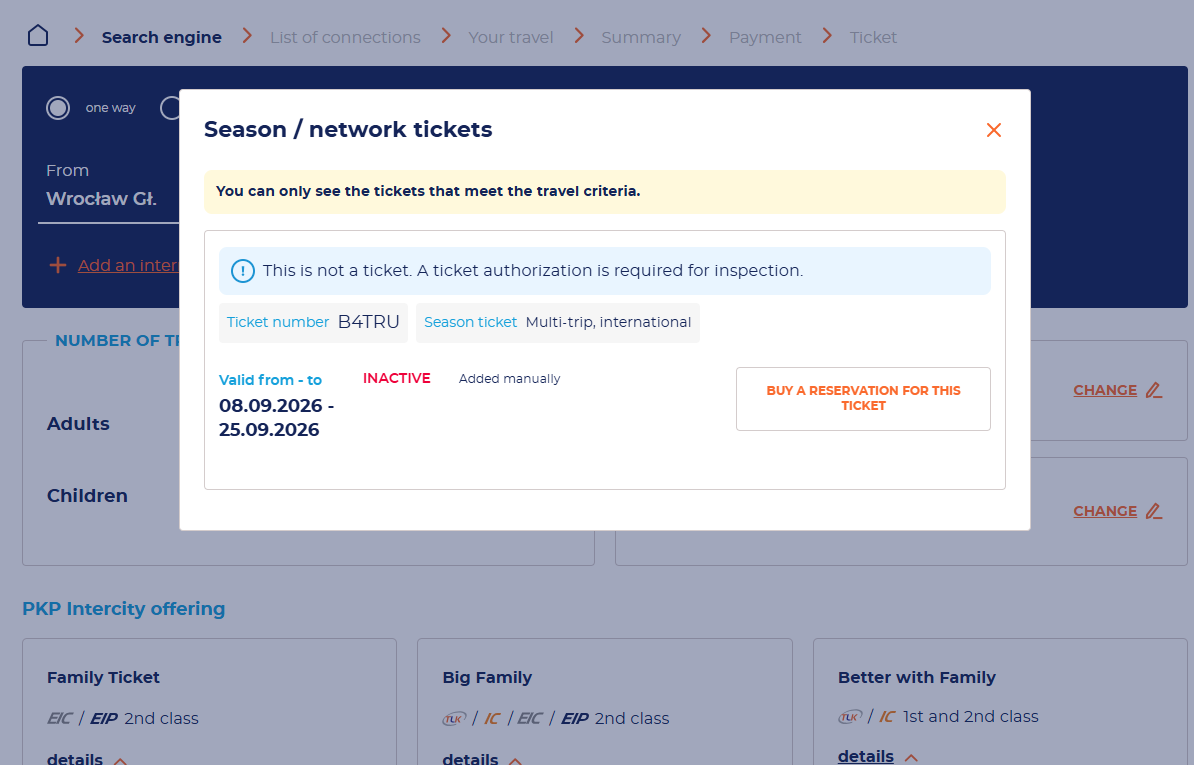Screen dimensions: 1194x765
Task: Click the EIP logo in Family Ticket card
Action: pos(104,719)
